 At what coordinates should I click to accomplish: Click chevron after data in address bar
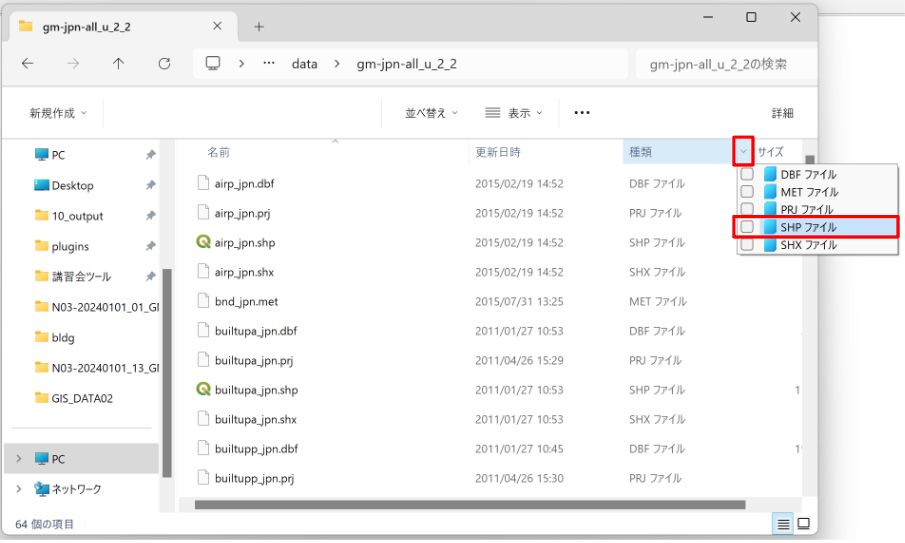point(336,63)
